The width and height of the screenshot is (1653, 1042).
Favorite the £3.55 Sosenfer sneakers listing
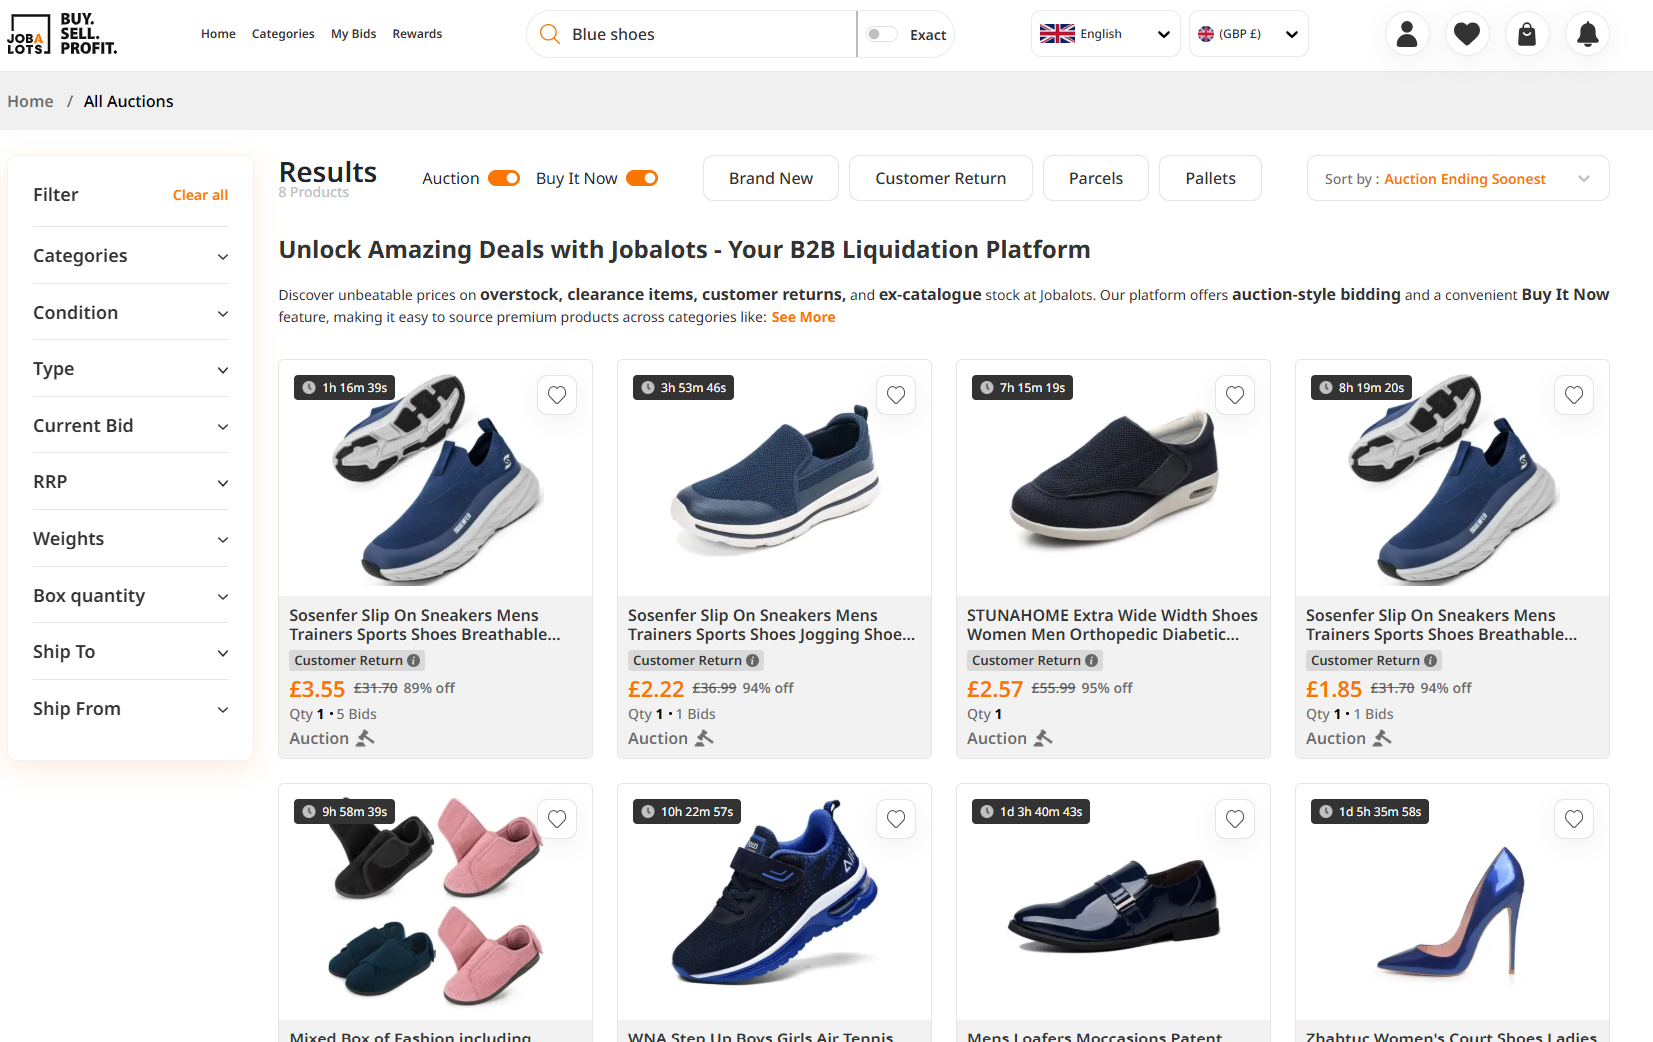pyautogui.click(x=557, y=395)
